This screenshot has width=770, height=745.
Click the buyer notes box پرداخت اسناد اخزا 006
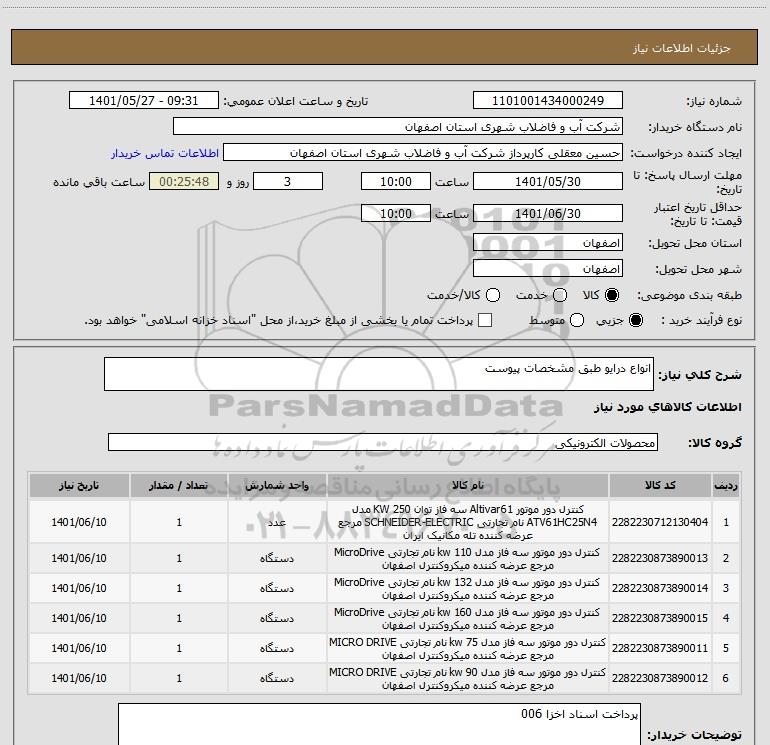tap(379, 724)
